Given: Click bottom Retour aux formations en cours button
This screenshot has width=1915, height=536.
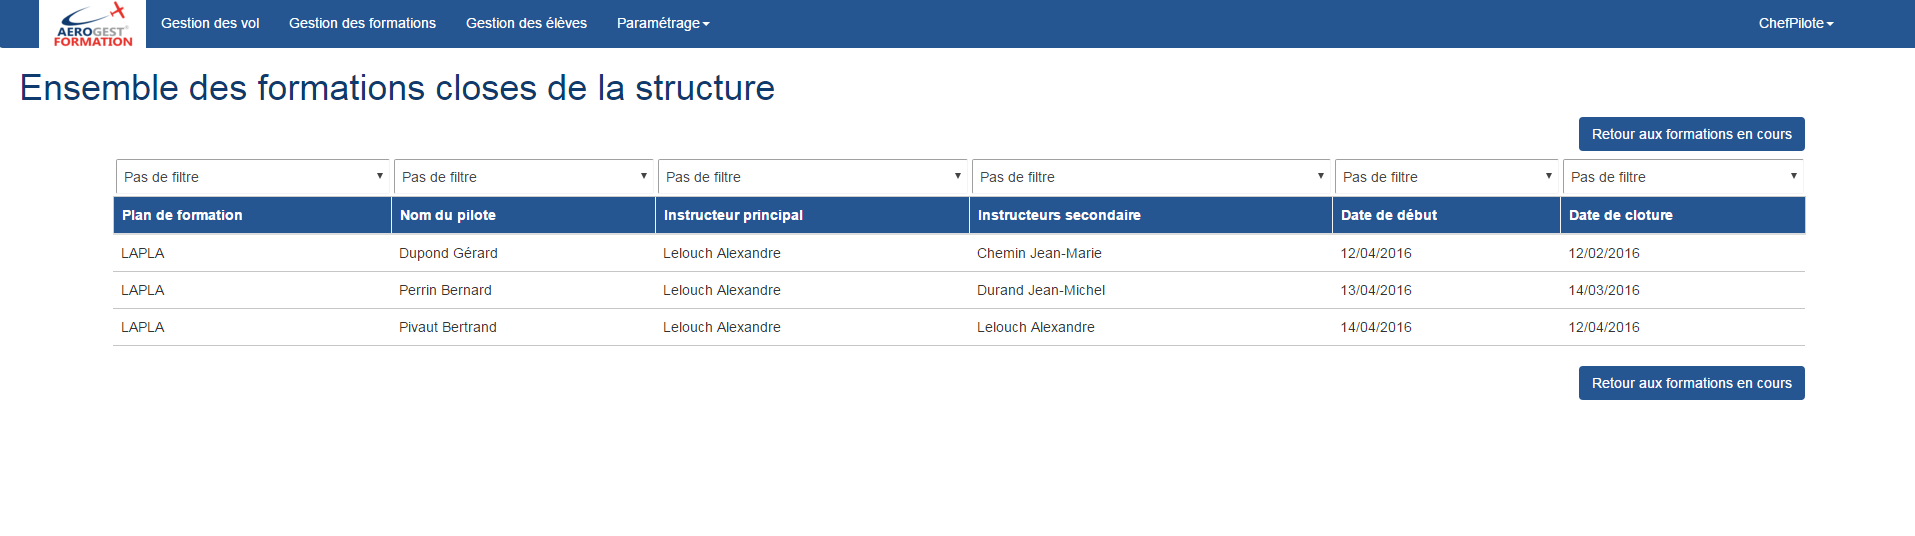Looking at the screenshot, I should 1691,383.
